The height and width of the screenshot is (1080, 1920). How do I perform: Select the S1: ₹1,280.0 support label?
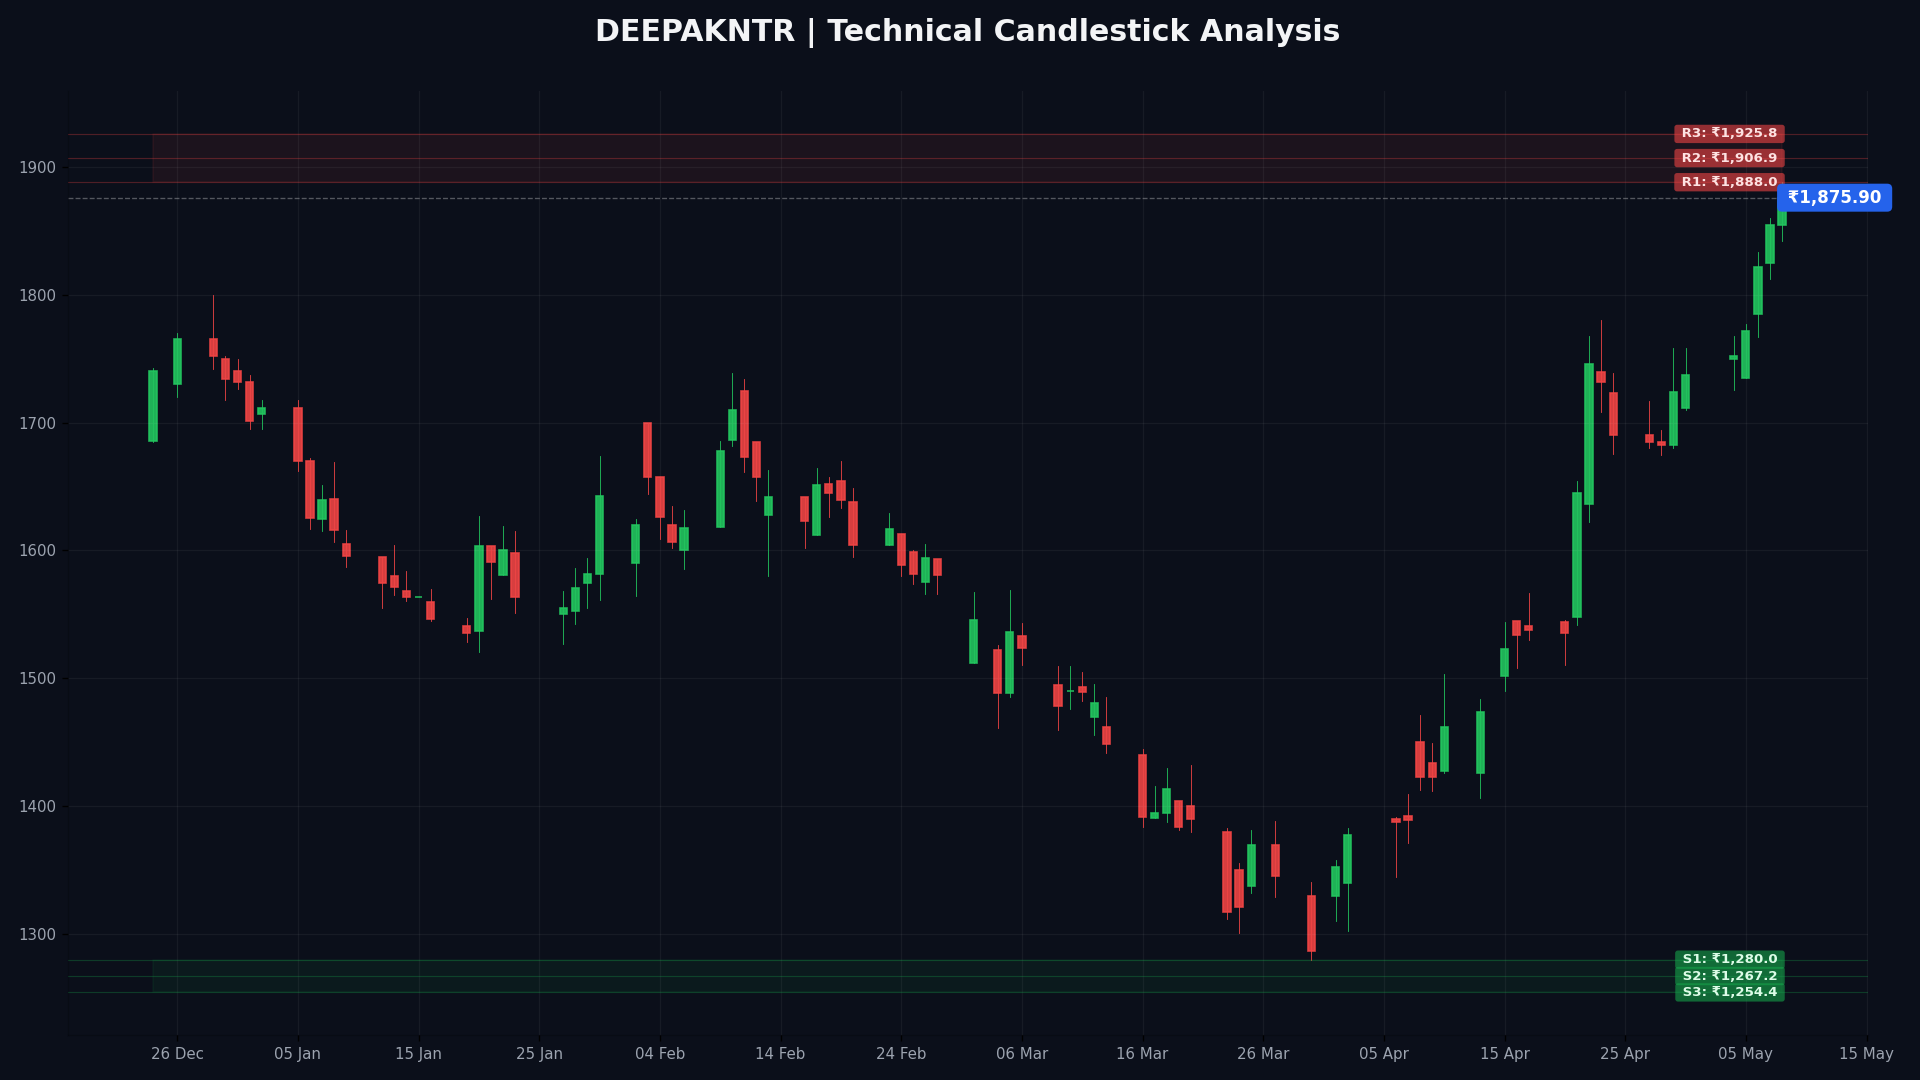(x=1729, y=959)
